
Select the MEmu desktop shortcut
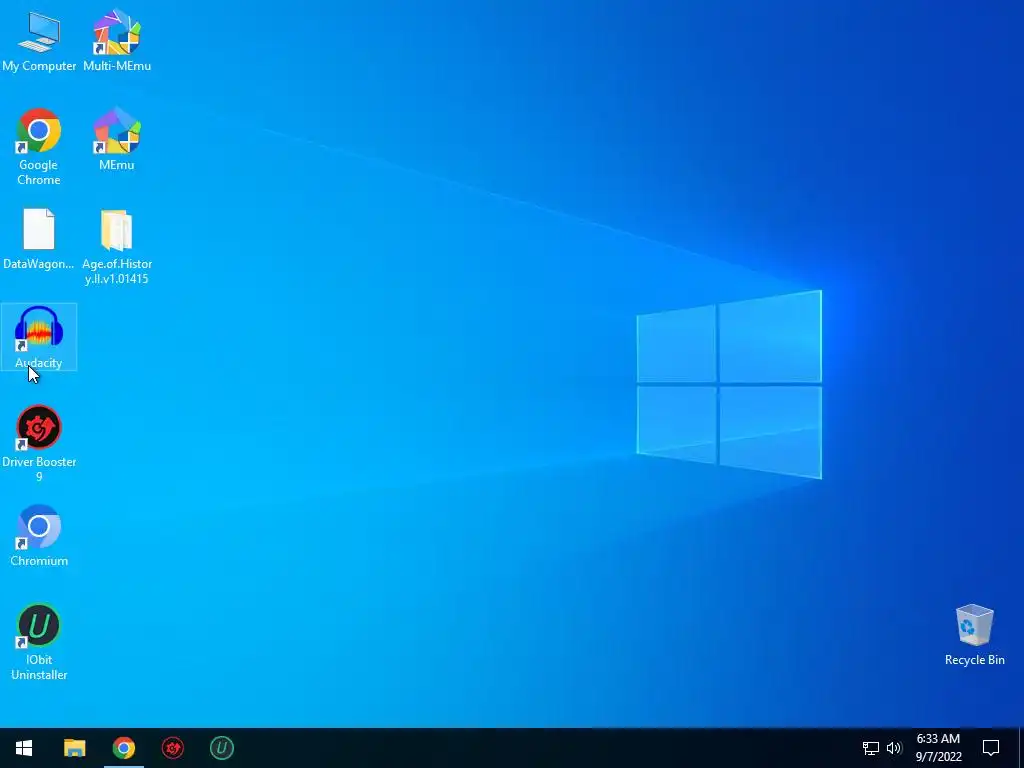tap(117, 139)
